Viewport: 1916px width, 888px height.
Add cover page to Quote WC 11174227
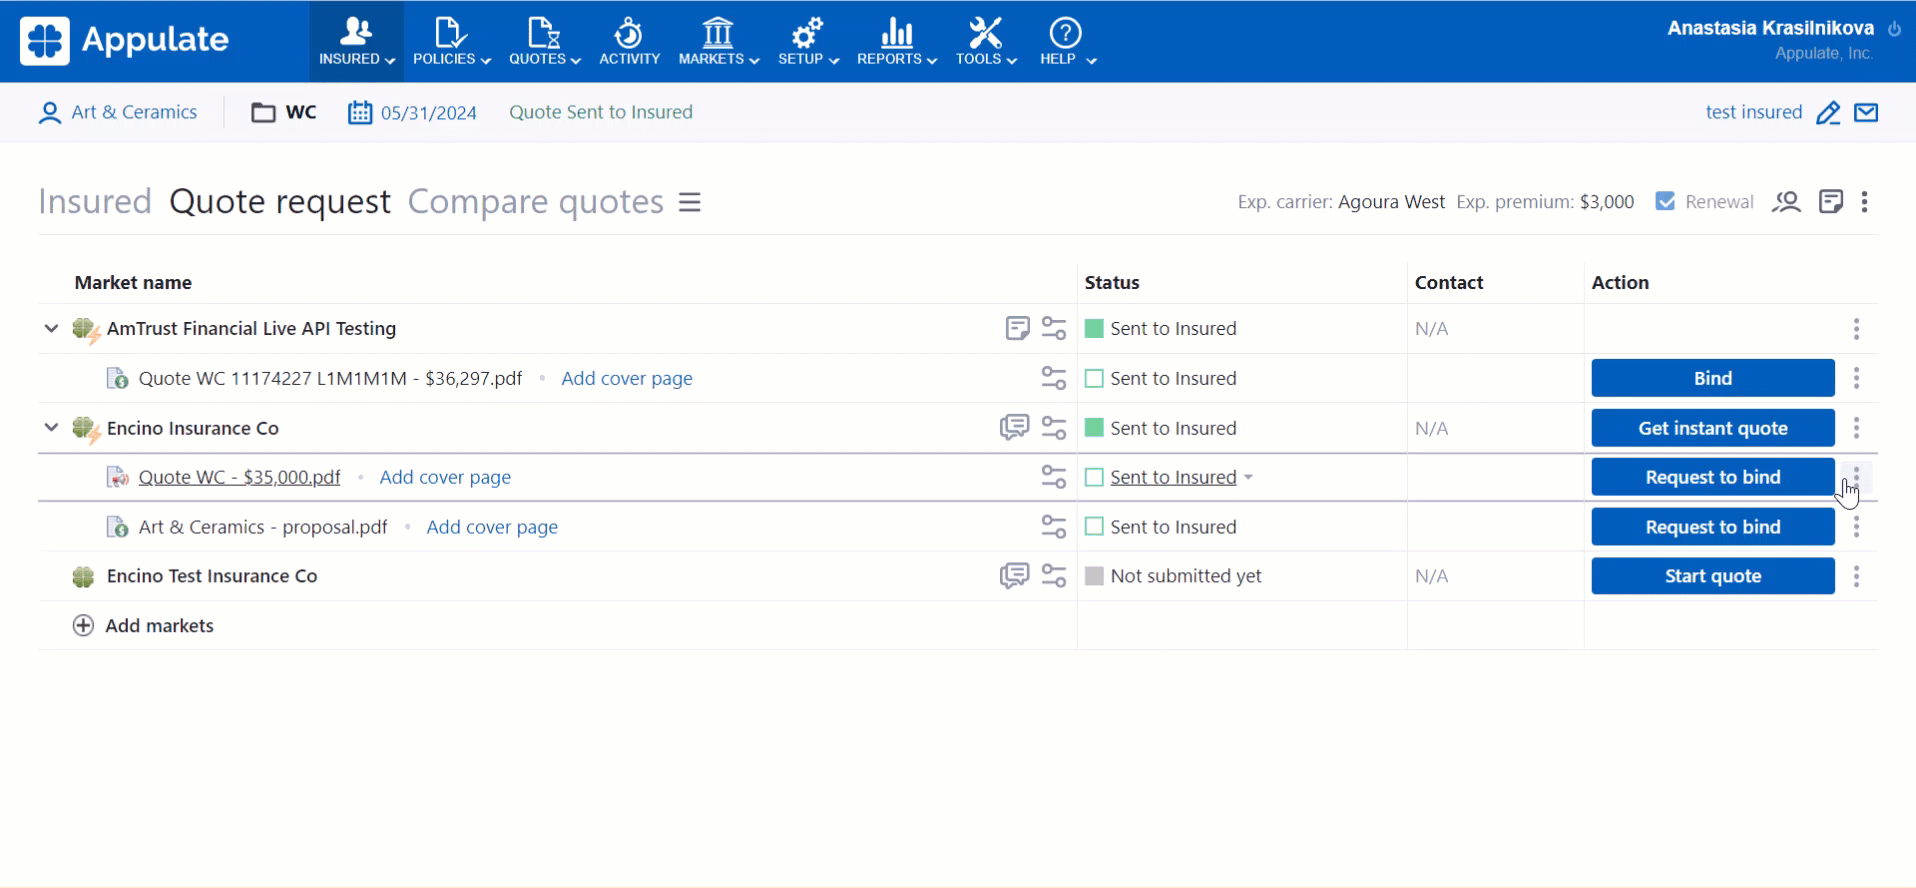tap(627, 378)
